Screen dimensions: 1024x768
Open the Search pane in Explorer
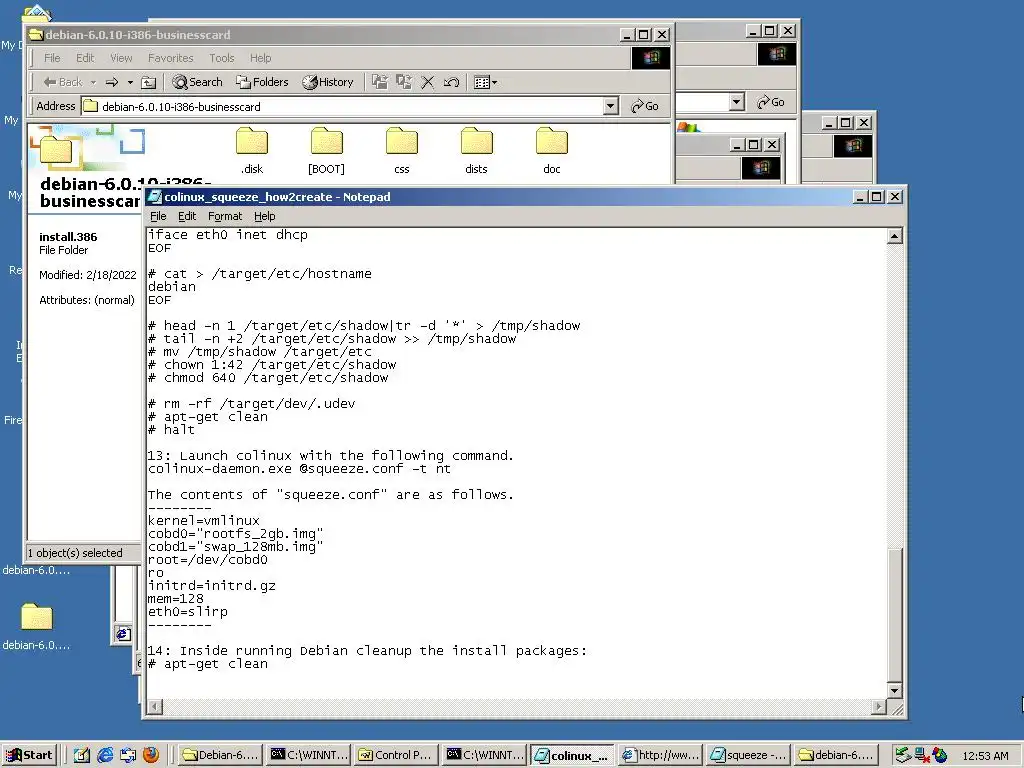197,82
